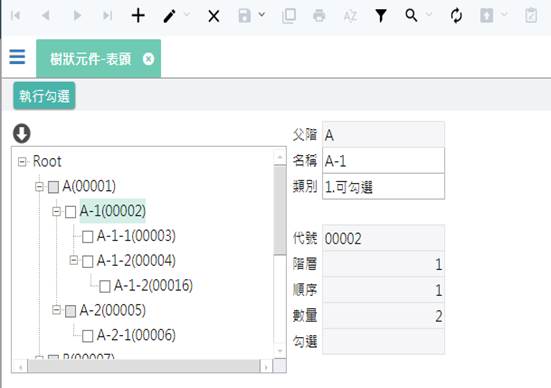Open the dropdown arrow beside export icon
This screenshot has width=551, height=388.
pos(504,14)
